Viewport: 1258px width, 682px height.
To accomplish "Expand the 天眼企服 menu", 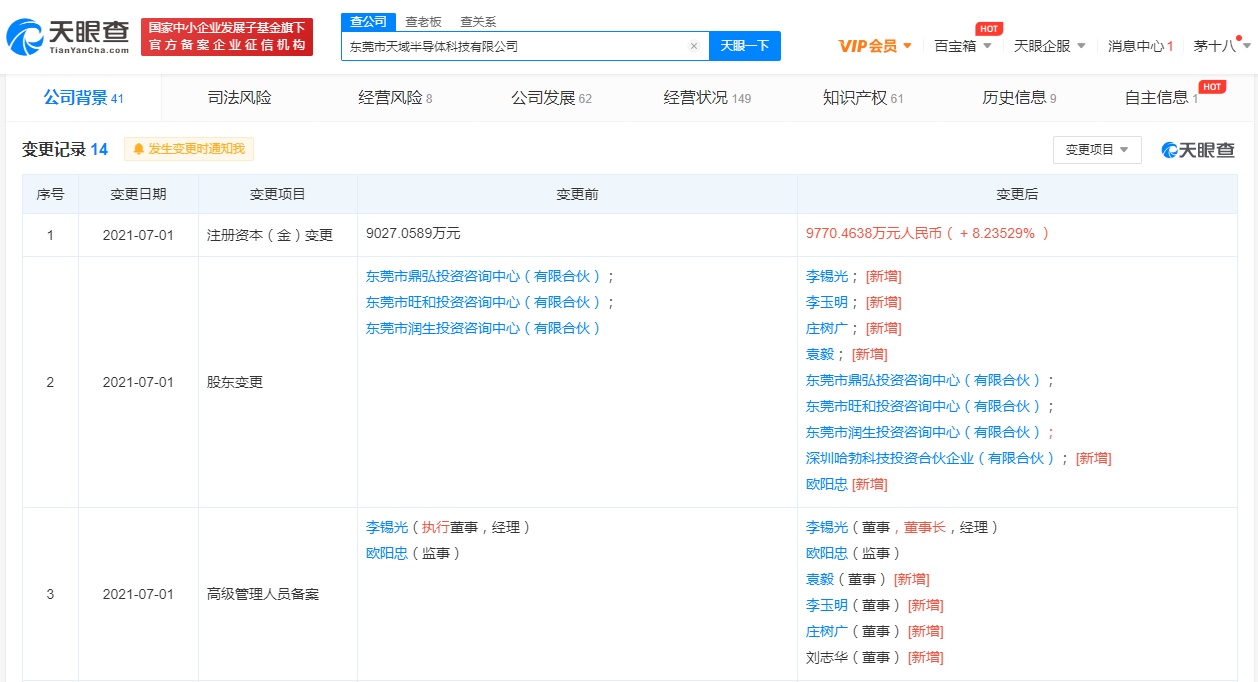I will (1049, 46).
